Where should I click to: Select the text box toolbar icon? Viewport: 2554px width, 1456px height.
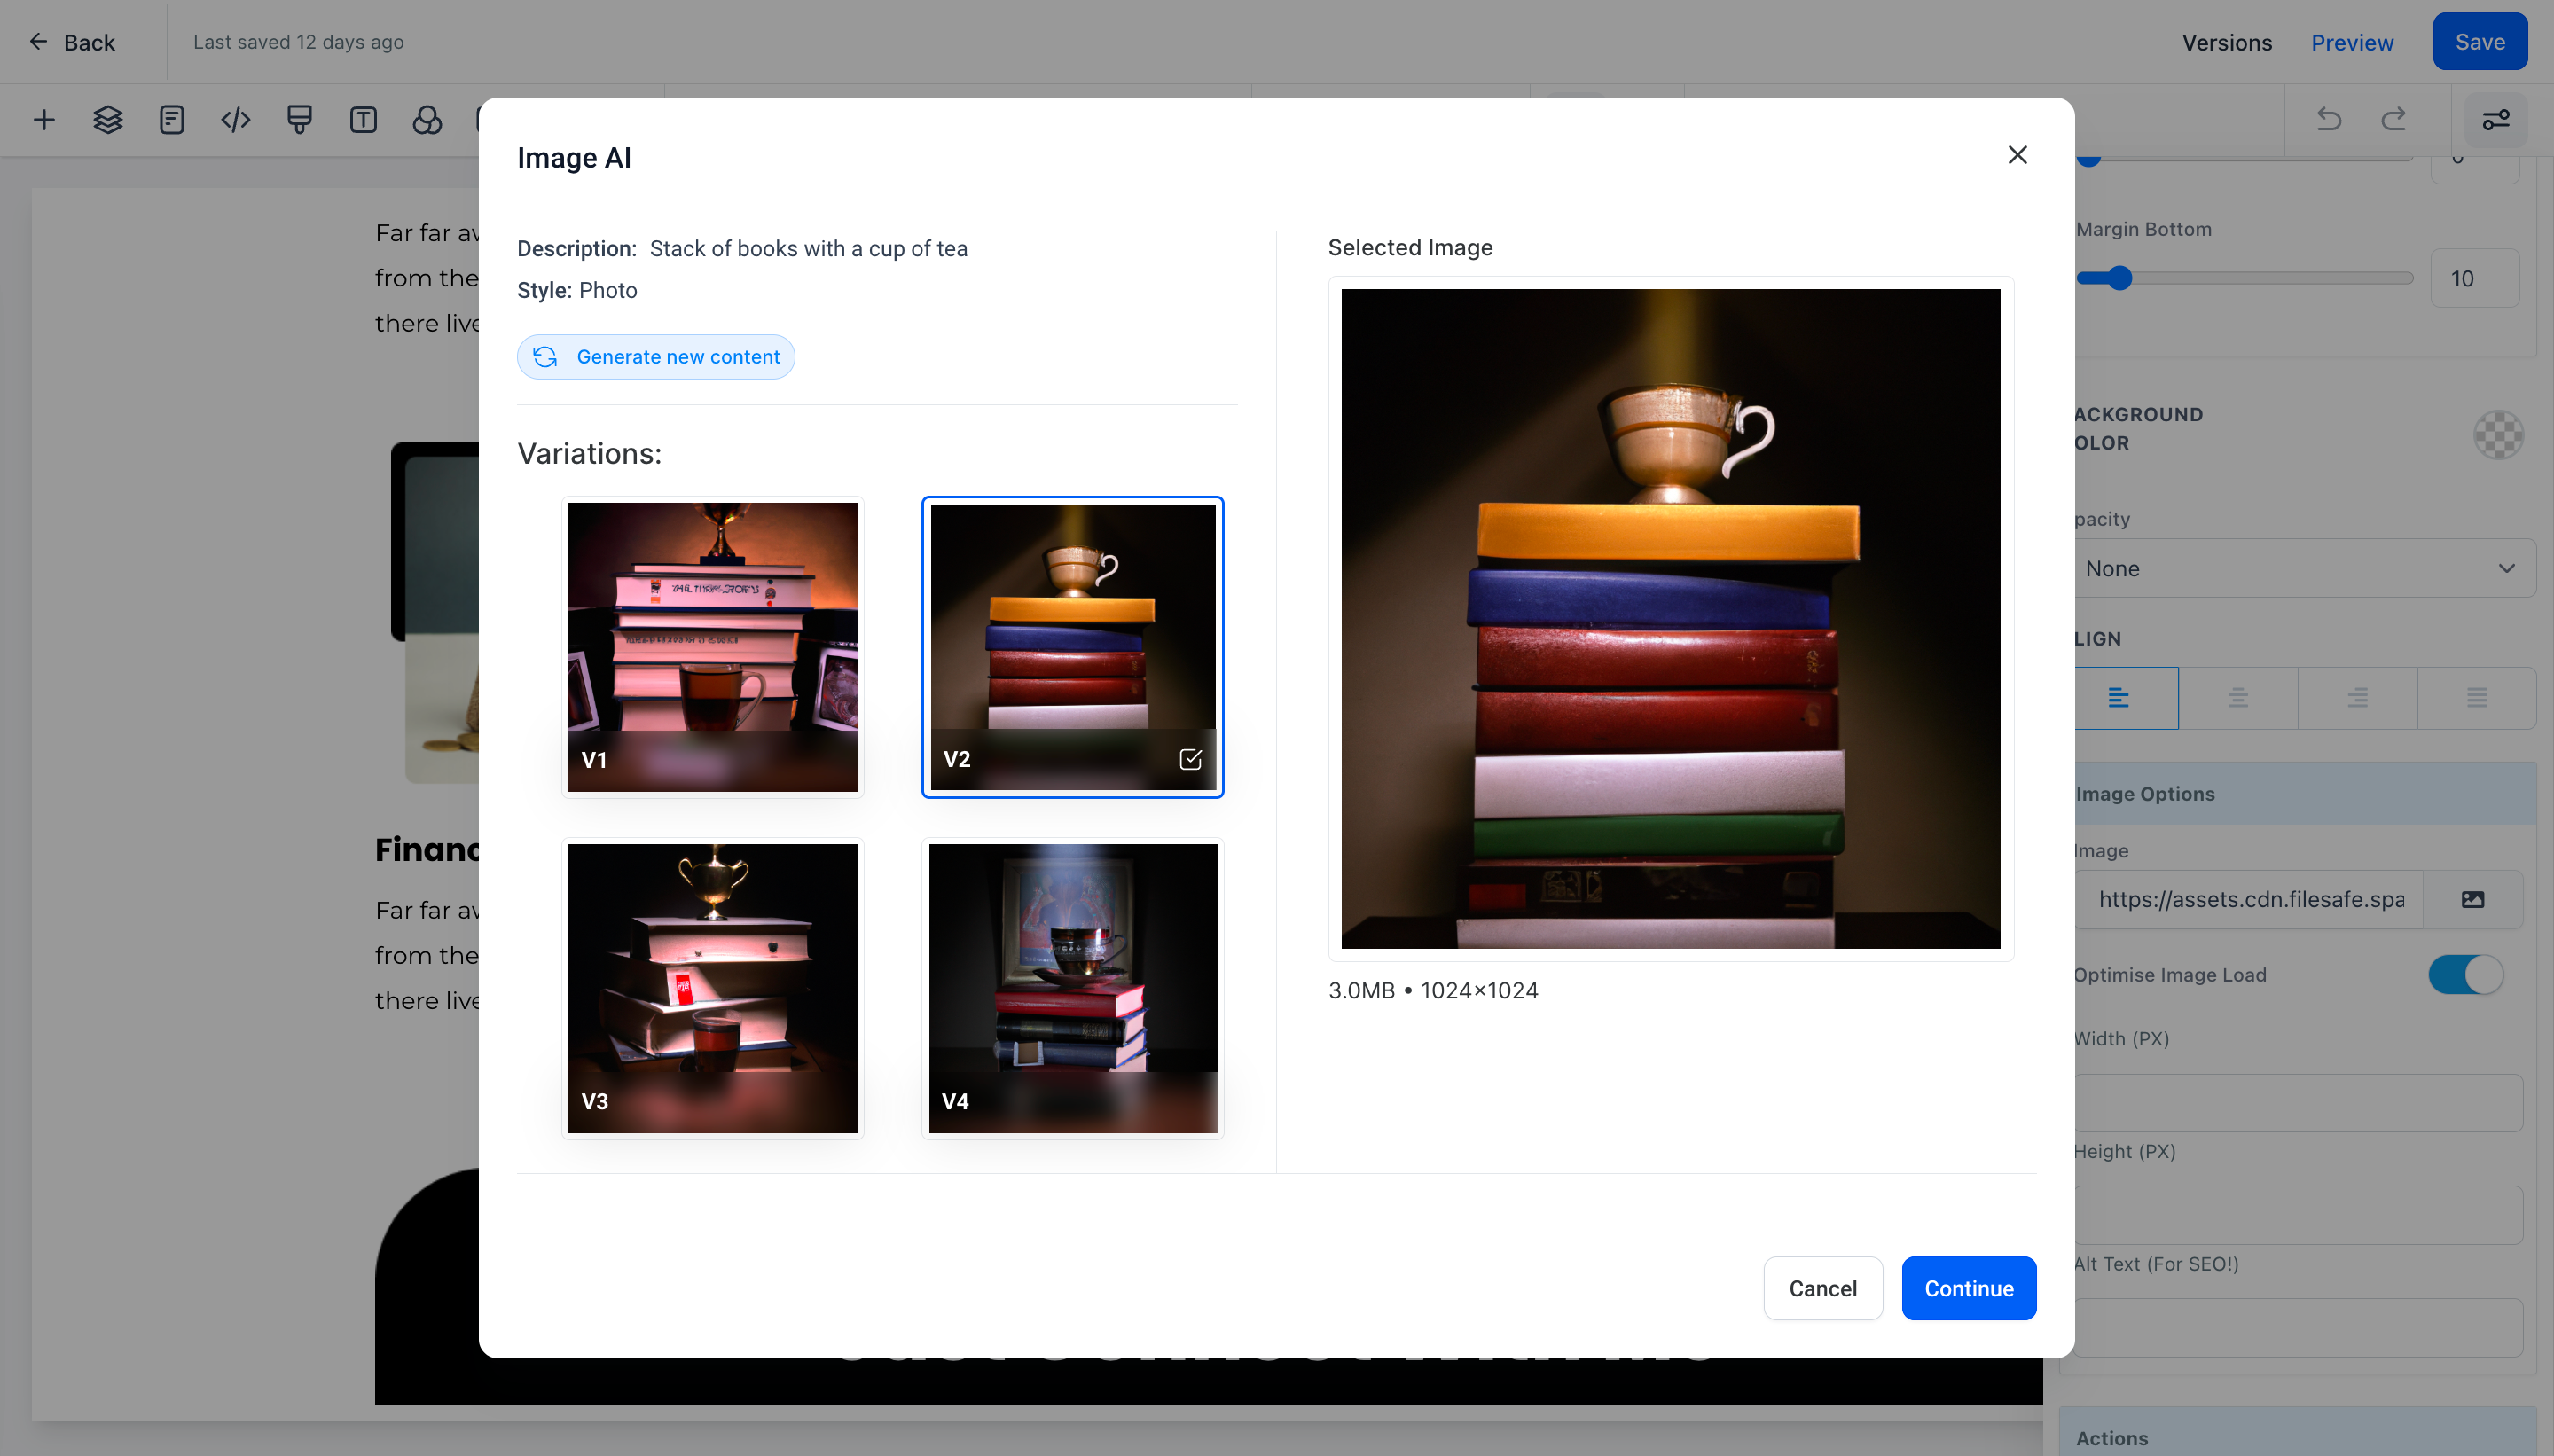pos(363,120)
